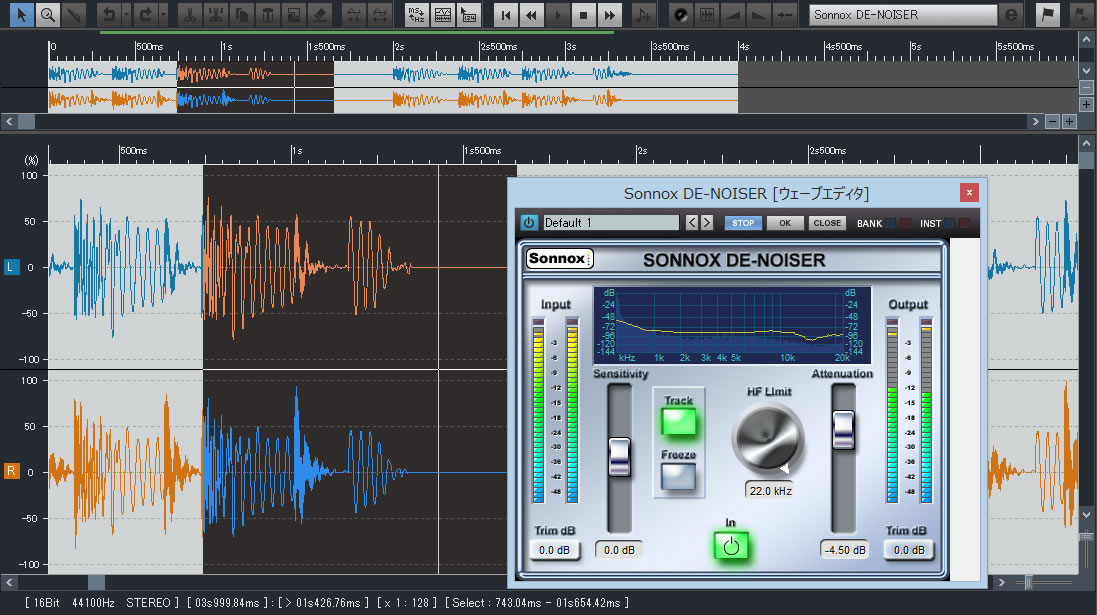Click the ms/Hz time unit icon
1097x615 pixels.
point(415,15)
